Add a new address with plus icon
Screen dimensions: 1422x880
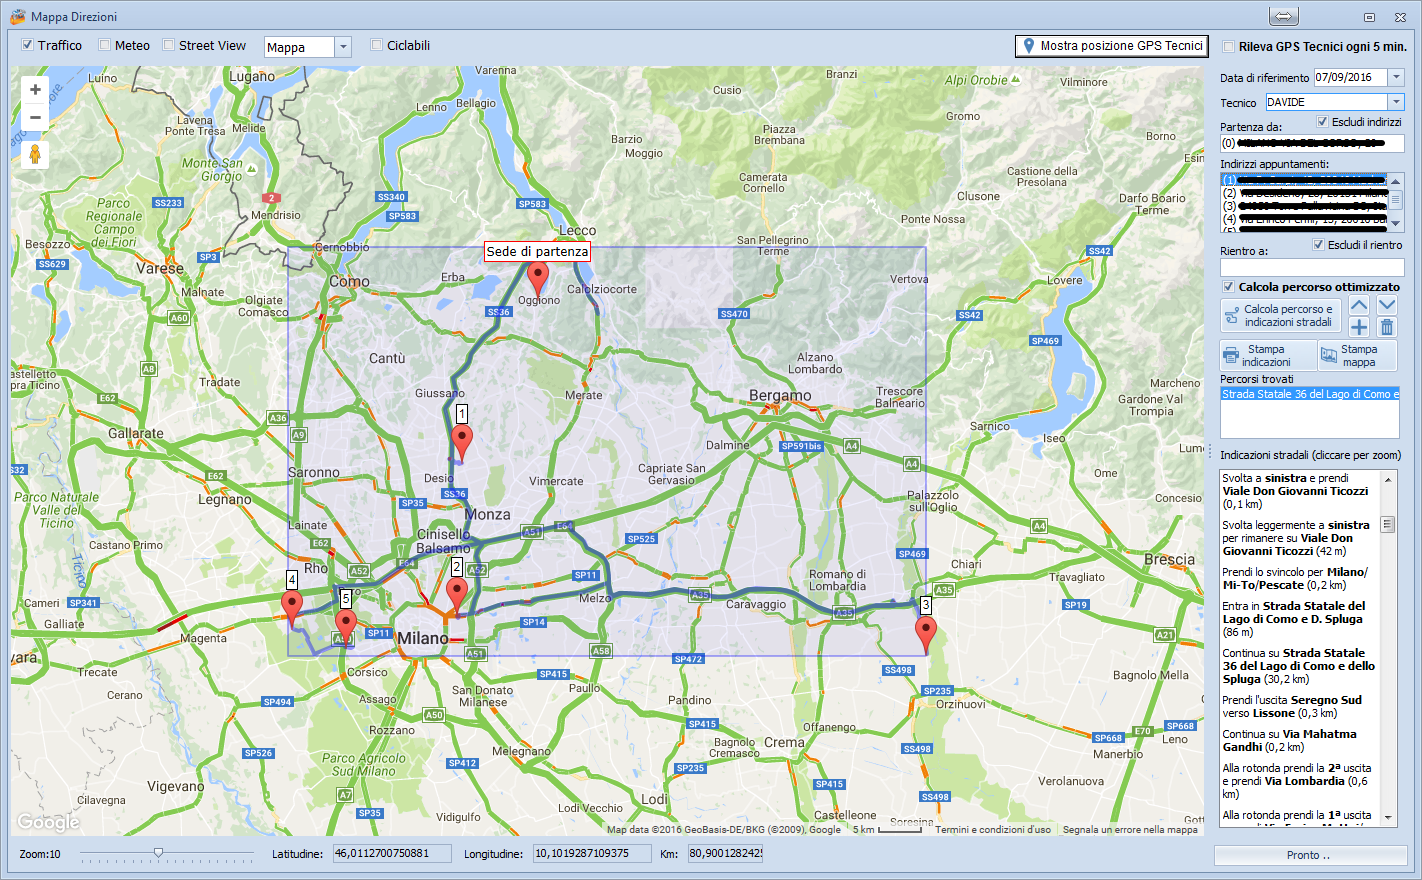tap(1359, 327)
